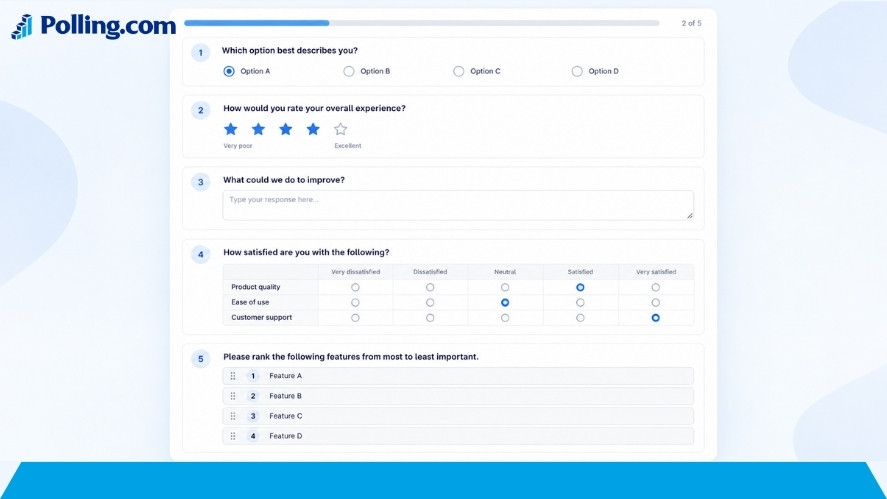Click the survey progress bar
Image resolution: width=887 pixels, height=499 pixels.
(x=422, y=23)
